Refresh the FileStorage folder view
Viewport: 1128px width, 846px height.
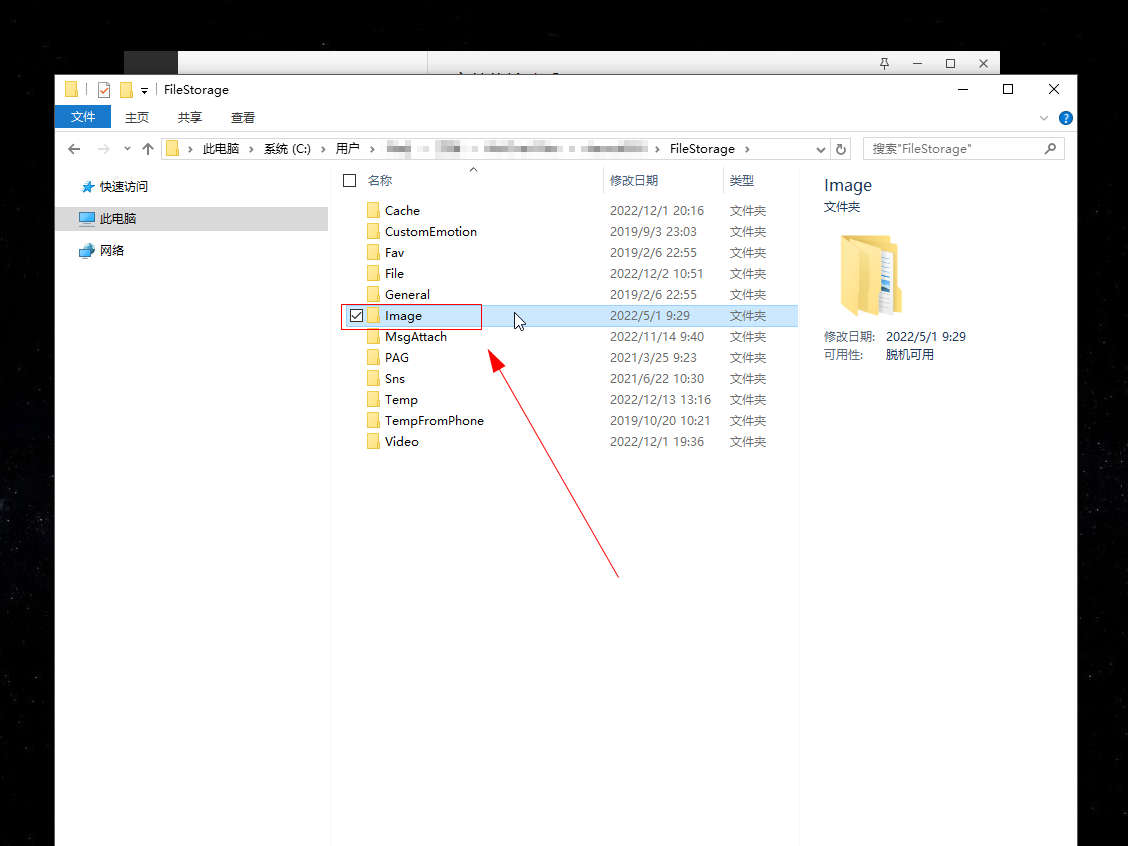point(841,149)
